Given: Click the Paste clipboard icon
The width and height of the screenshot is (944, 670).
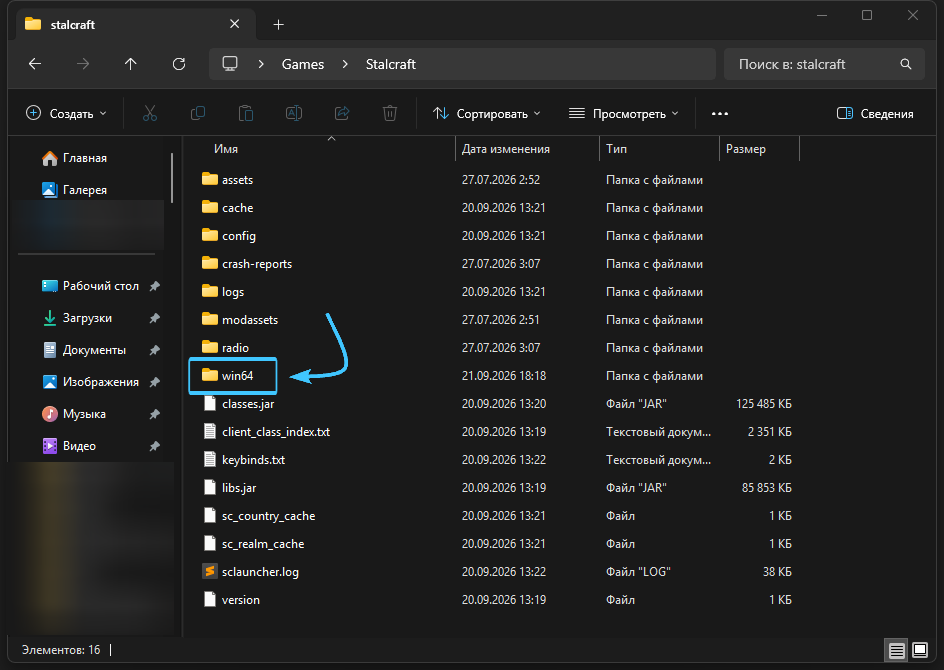Looking at the screenshot, I should click(x=246, y=113).
